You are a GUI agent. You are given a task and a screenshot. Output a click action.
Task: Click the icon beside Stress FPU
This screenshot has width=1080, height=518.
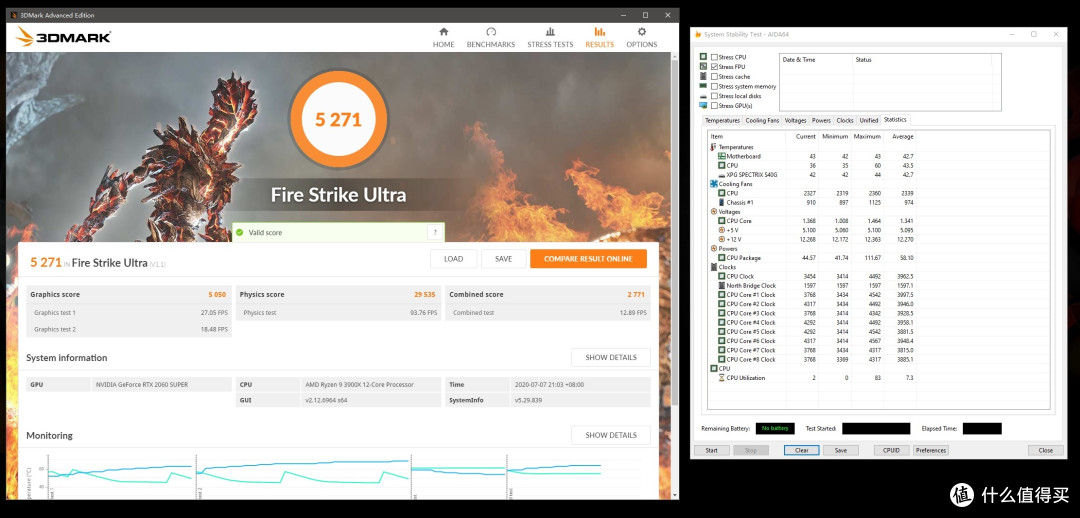click(x=703, y=67)
